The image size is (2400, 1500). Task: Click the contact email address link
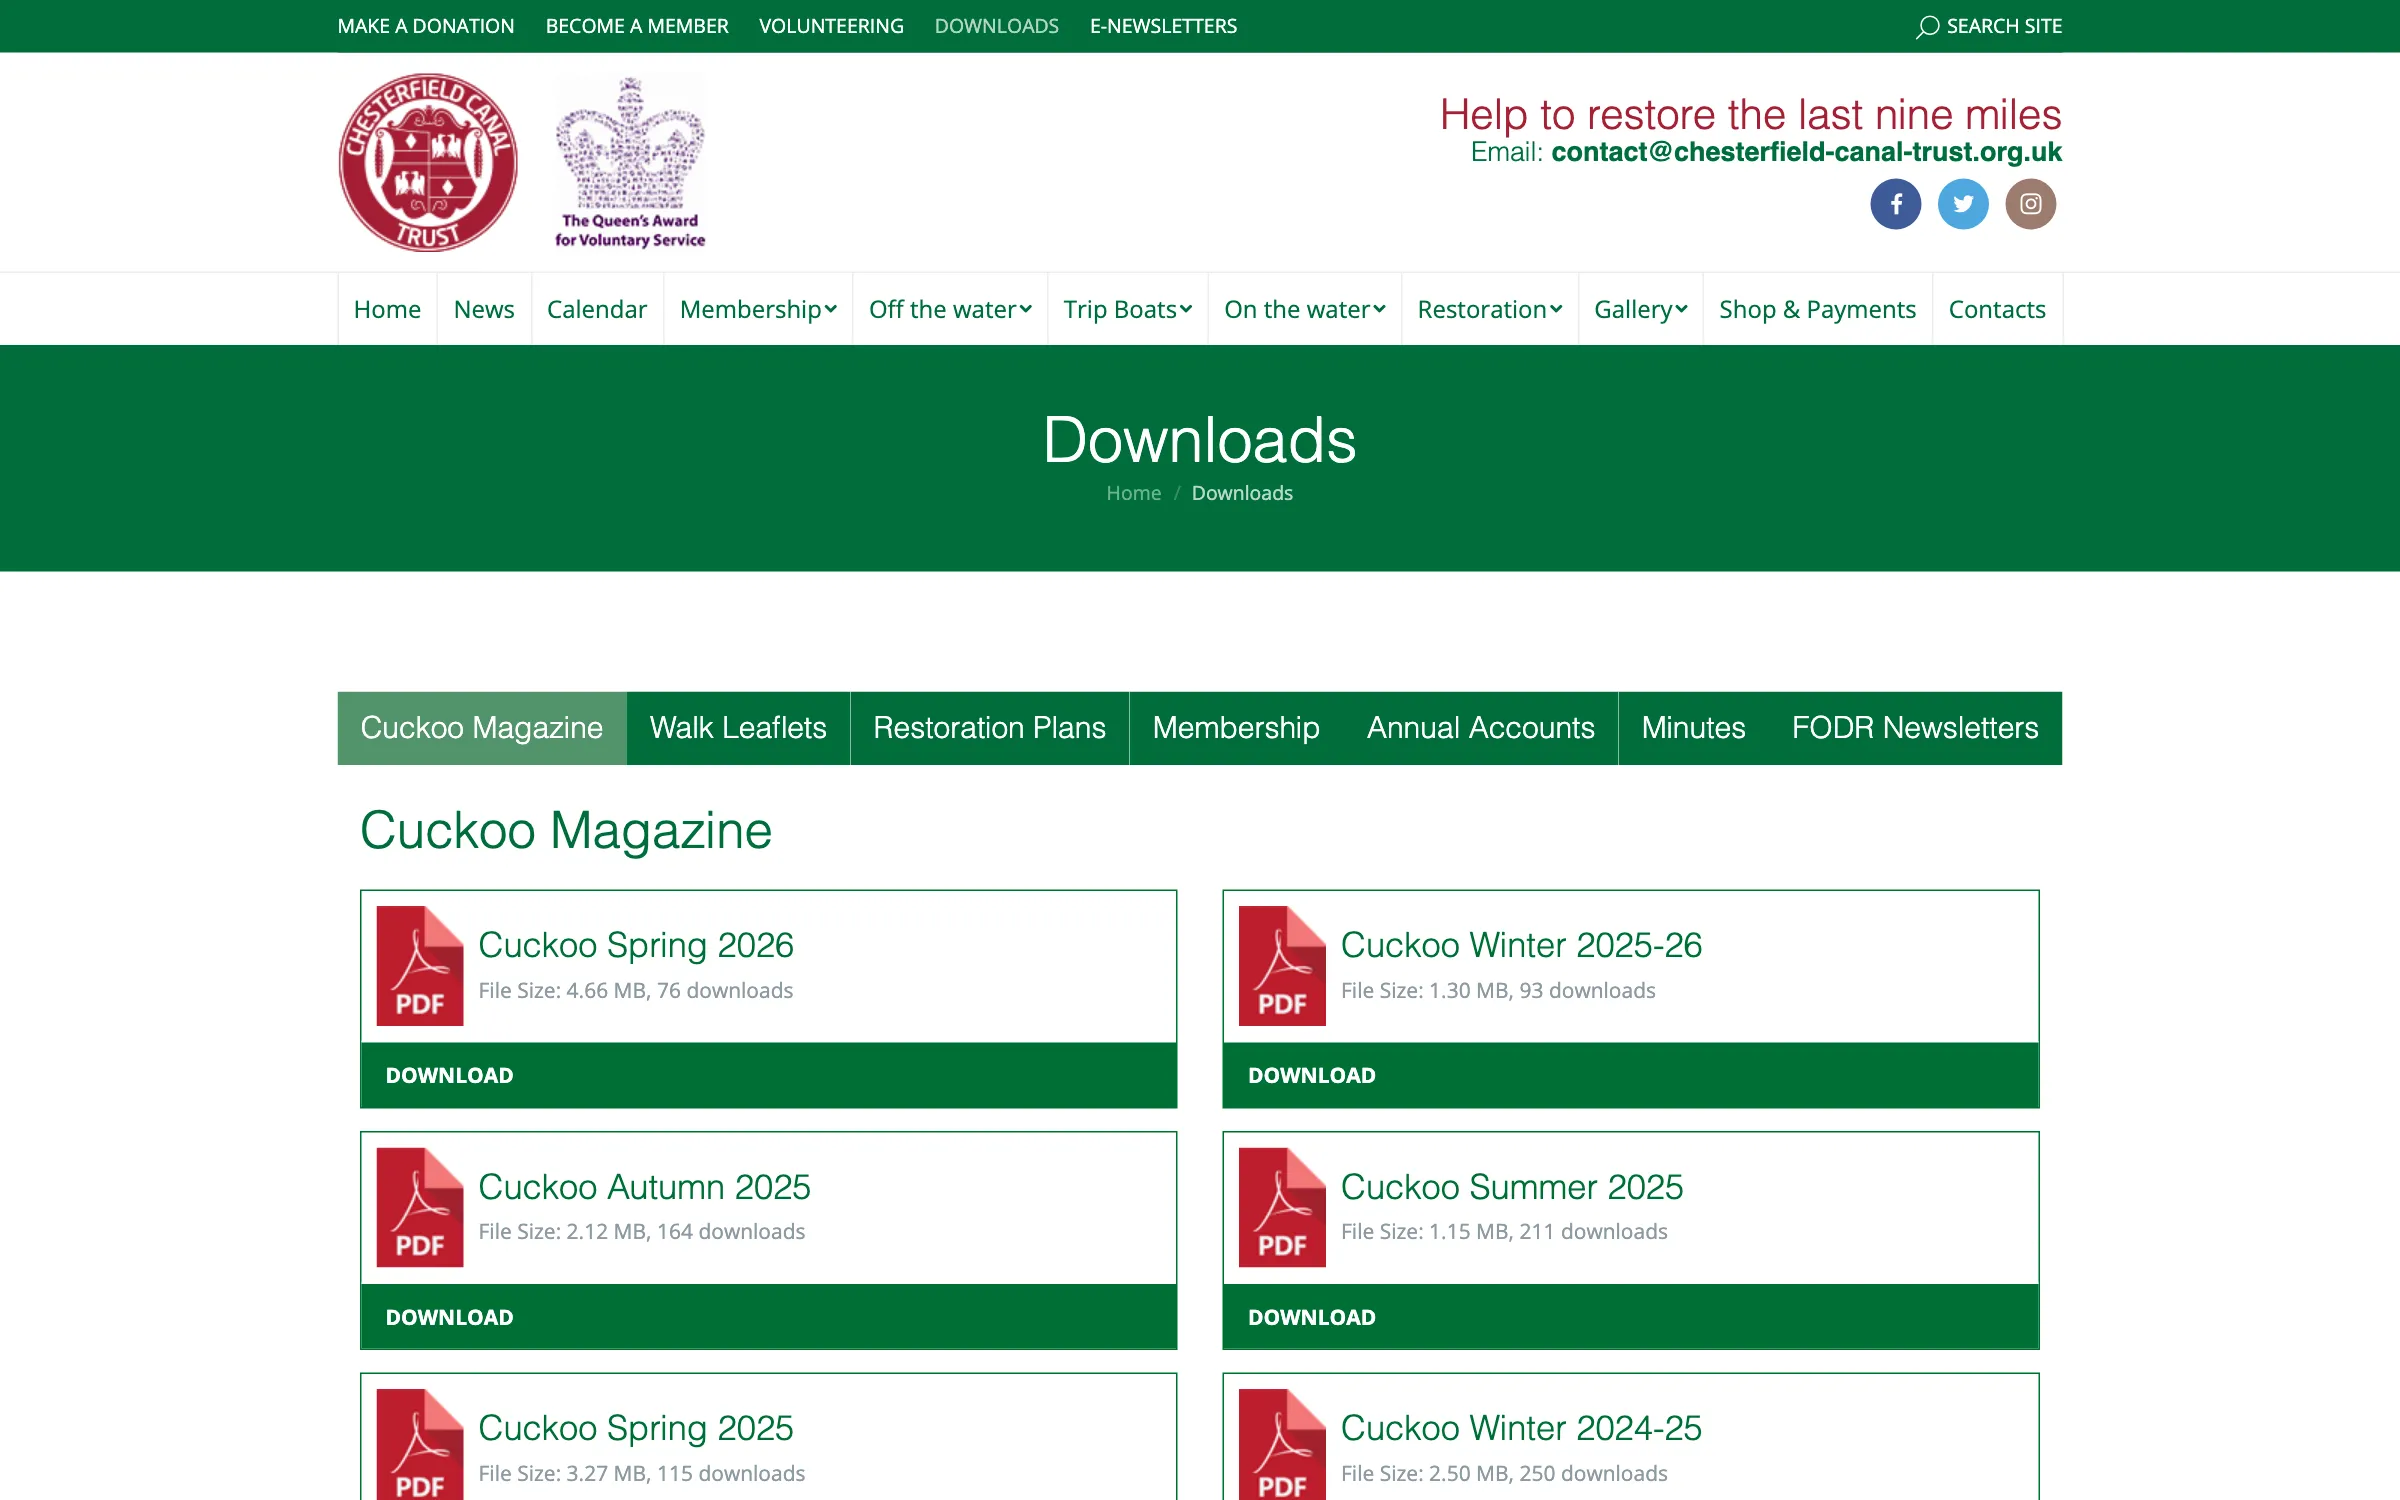coord(1806,152)
